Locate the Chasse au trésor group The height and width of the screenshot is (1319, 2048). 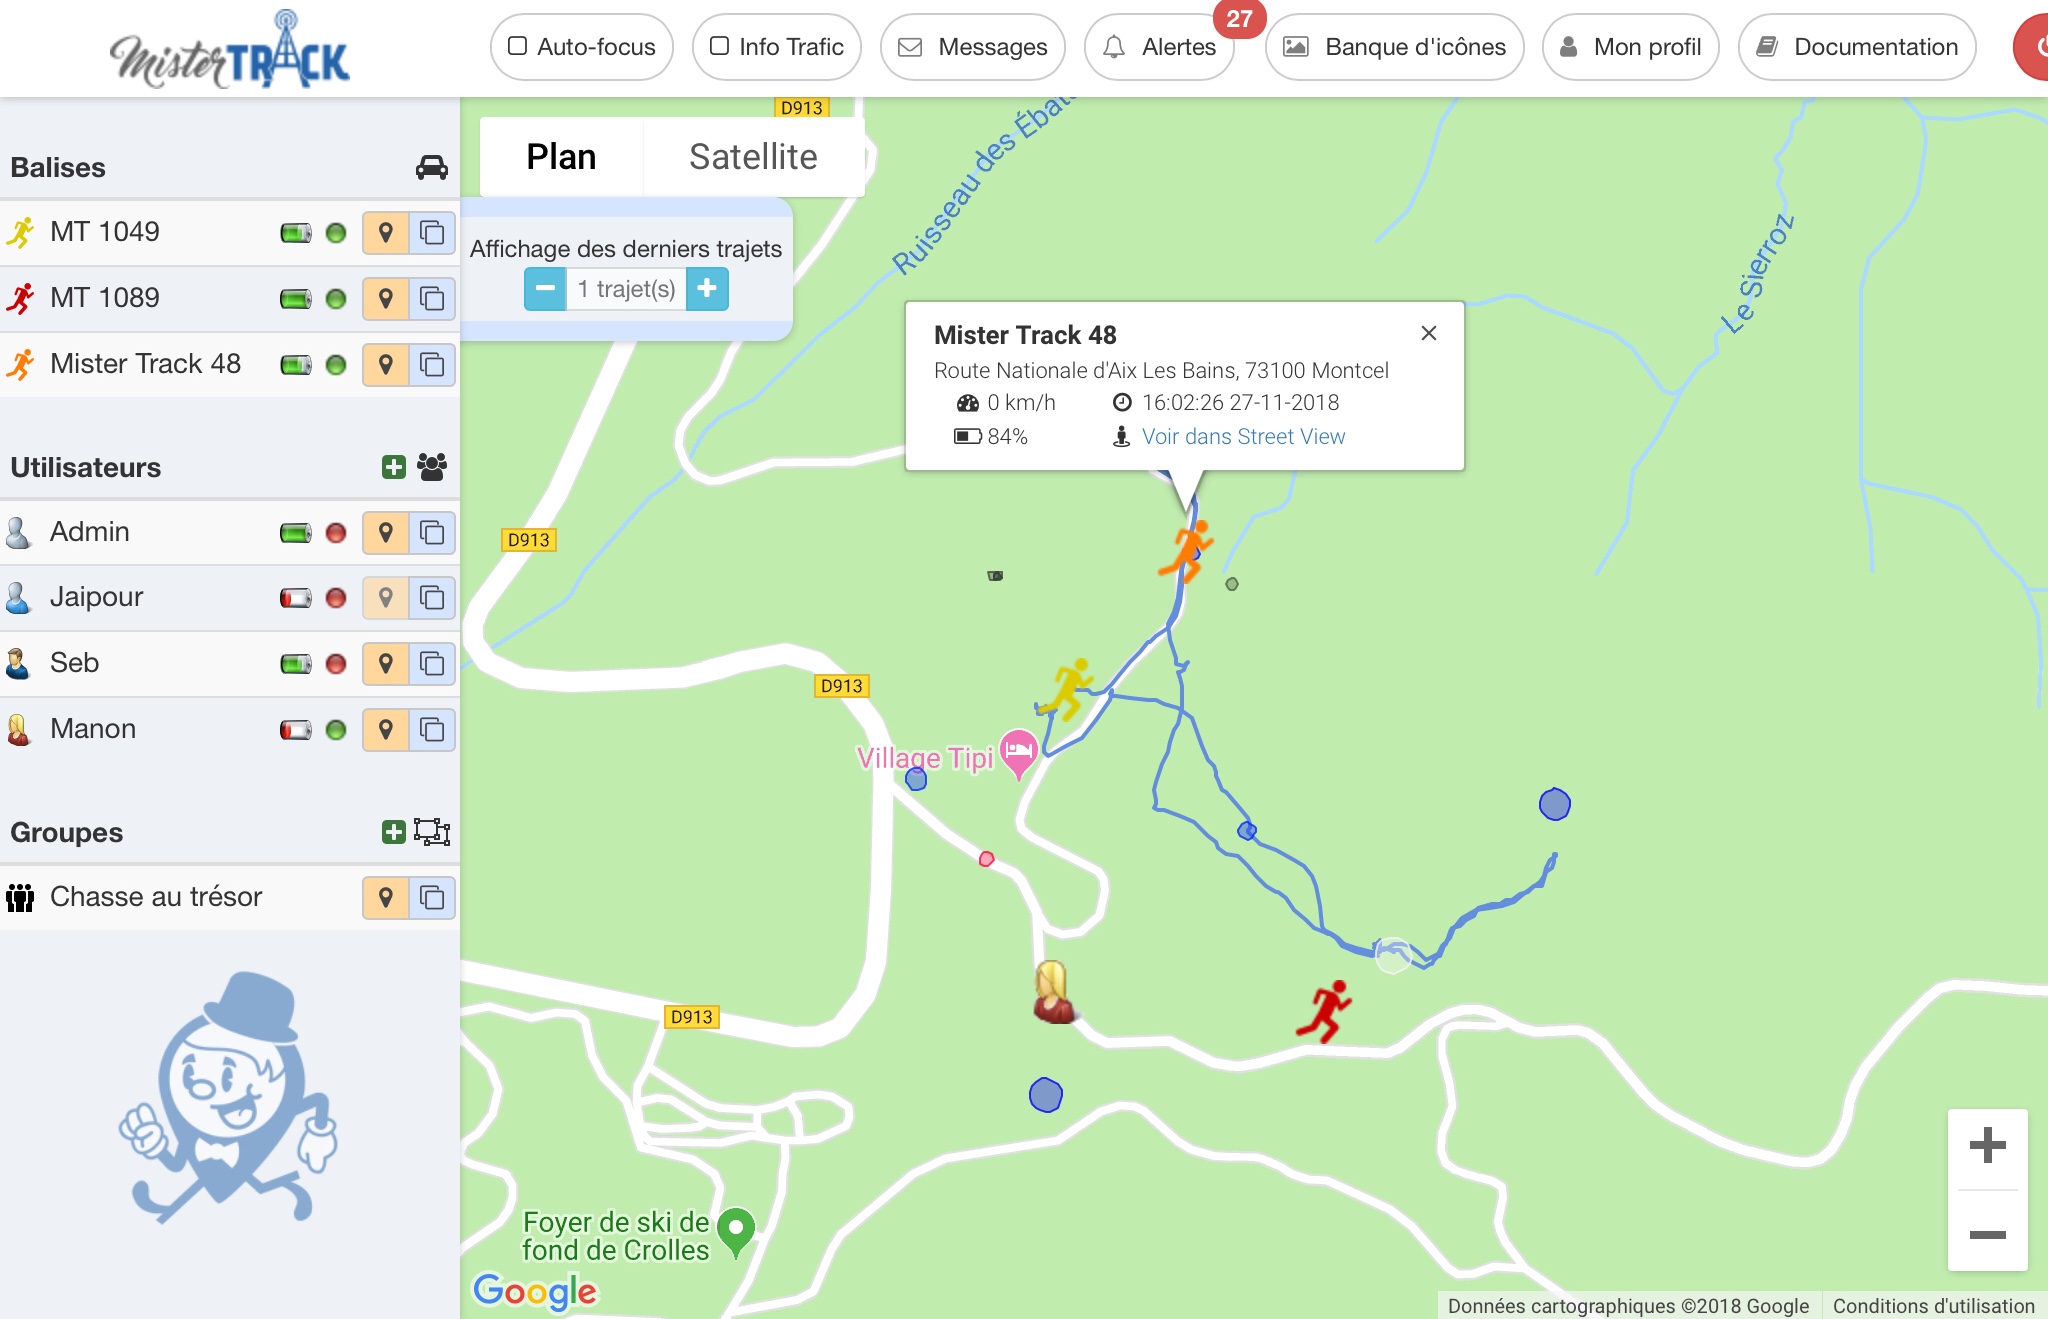(x=386, y=897)
